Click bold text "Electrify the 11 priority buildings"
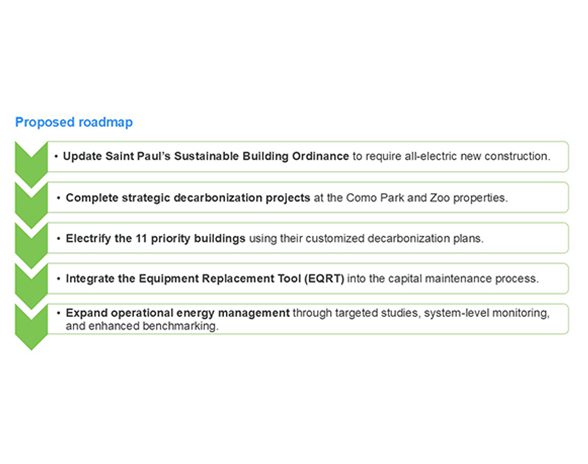588x464 pixels. pyautogui.click(x=156, y=238)
